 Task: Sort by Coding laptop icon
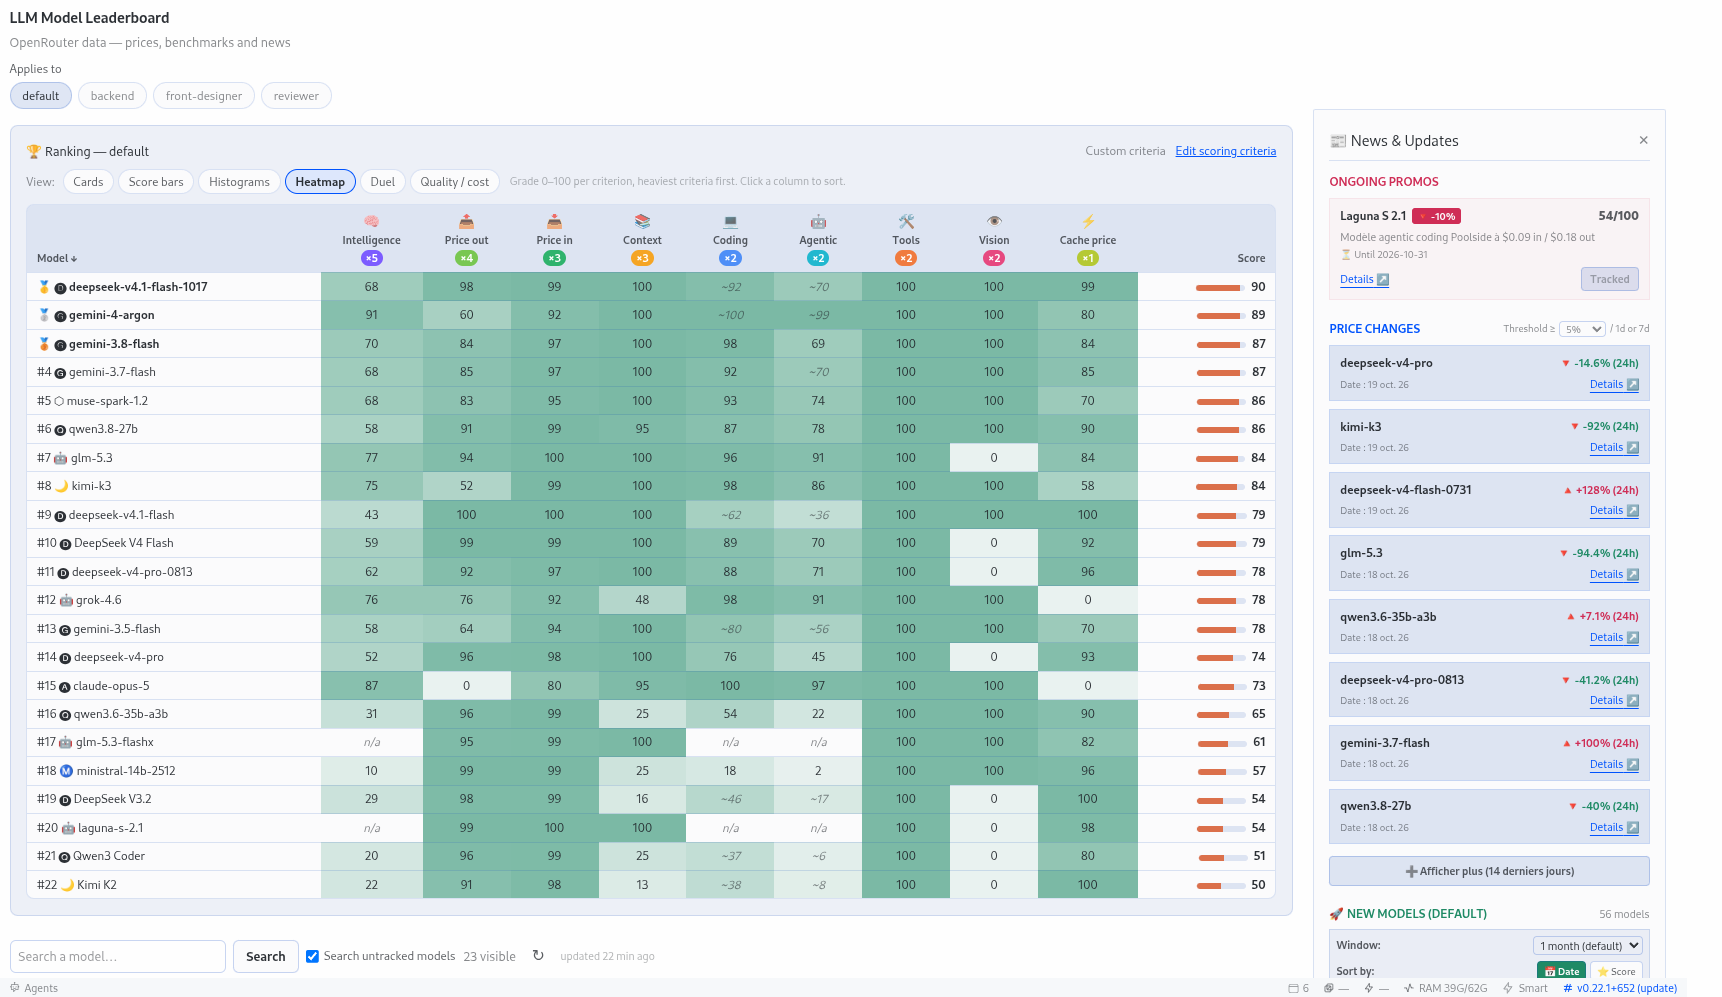pos(730,221)
